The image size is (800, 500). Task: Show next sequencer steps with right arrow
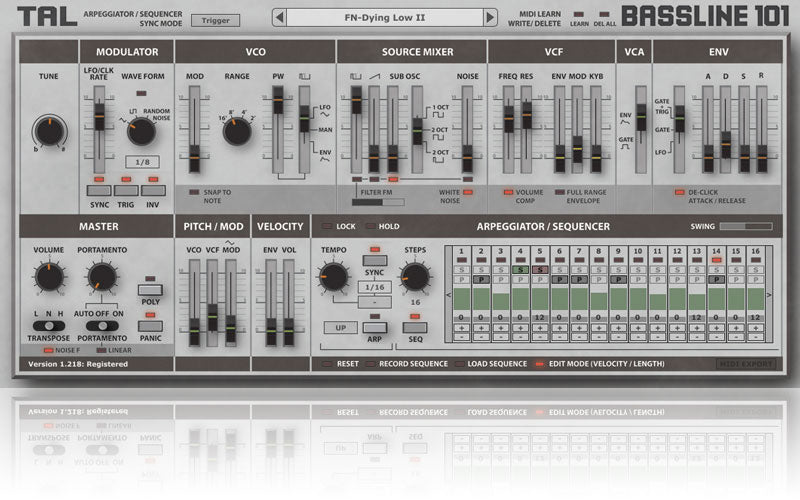(x=769, y=295)
